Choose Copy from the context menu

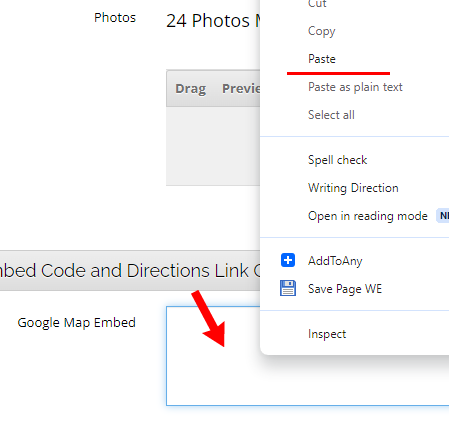pyautogui.click(x=322, y=31)
